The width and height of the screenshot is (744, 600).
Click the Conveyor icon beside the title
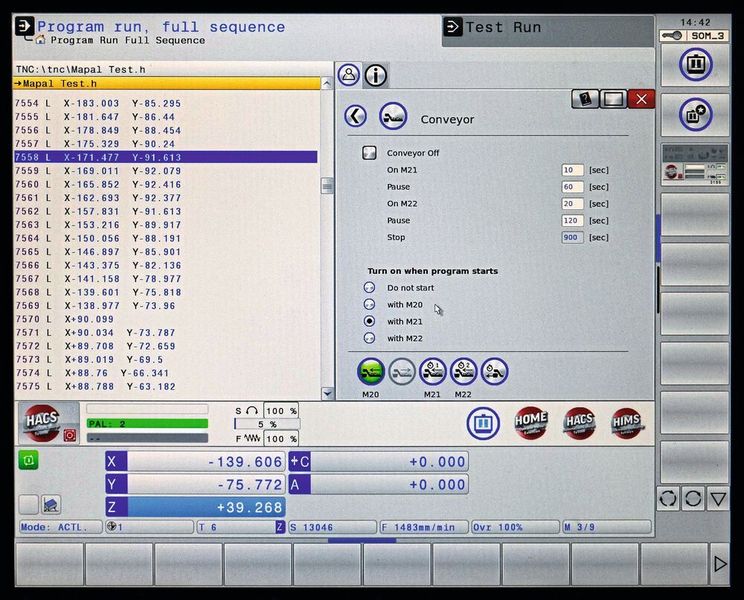click(x=393, y=116)
